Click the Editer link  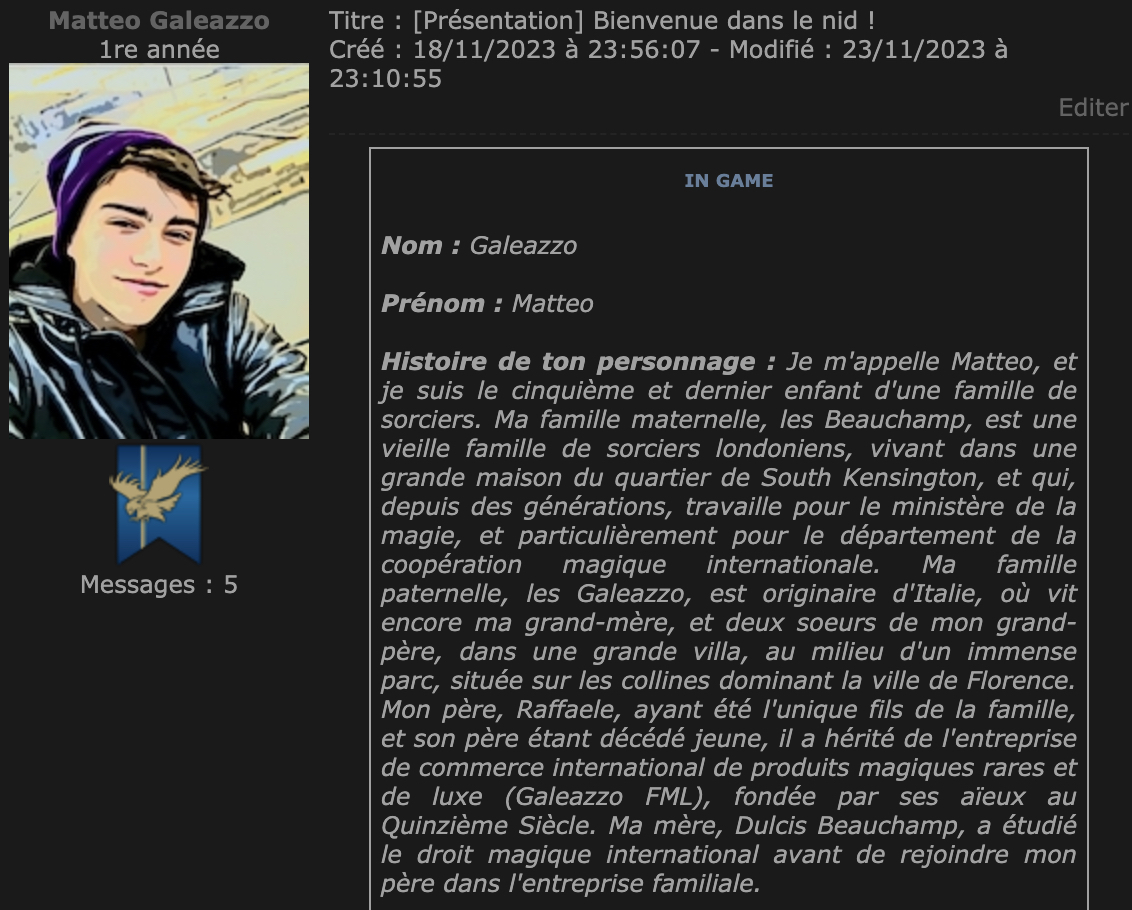[1093, 108]
